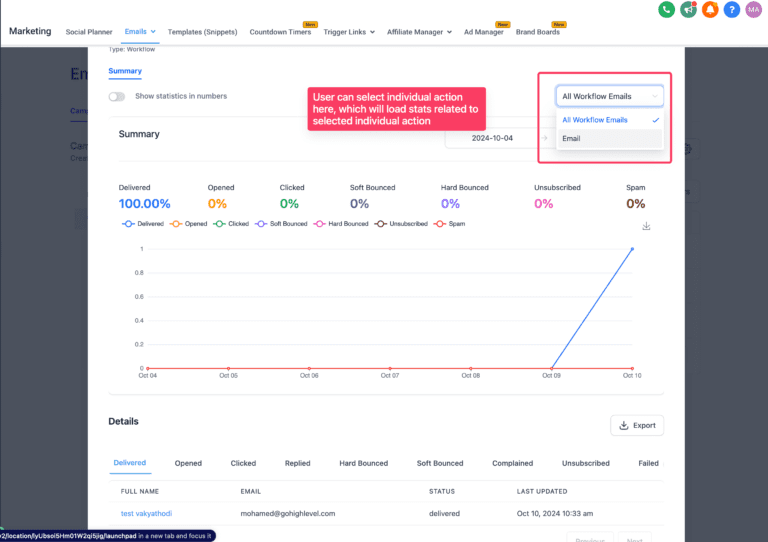Viewport: 768px width, 542px height.
Task: Click the Opened 0% statistic
Action: point(217,204)
